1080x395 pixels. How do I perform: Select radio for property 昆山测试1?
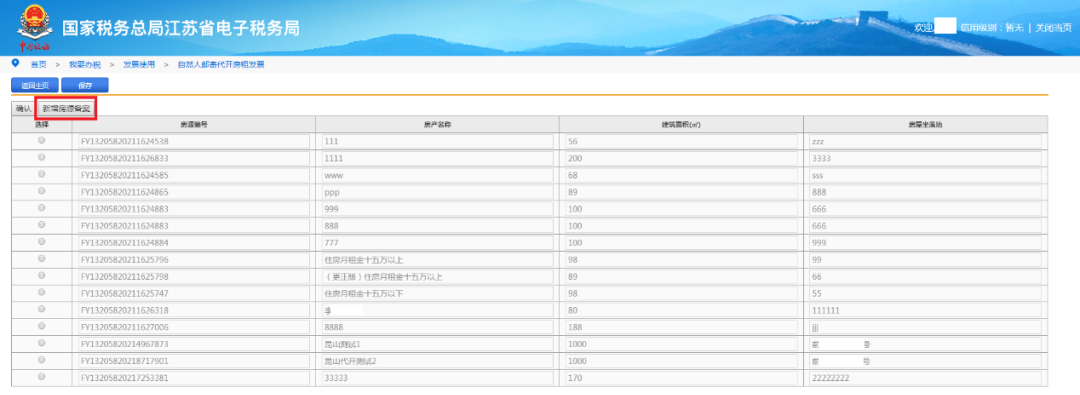click(x=41, y=343)
